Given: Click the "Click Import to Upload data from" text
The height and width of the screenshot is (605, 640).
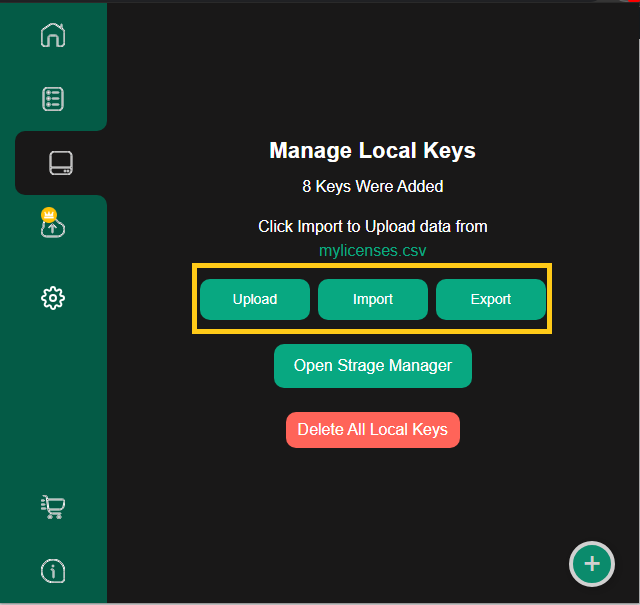Looking at the screenshot, I should [x=372, y=226].
